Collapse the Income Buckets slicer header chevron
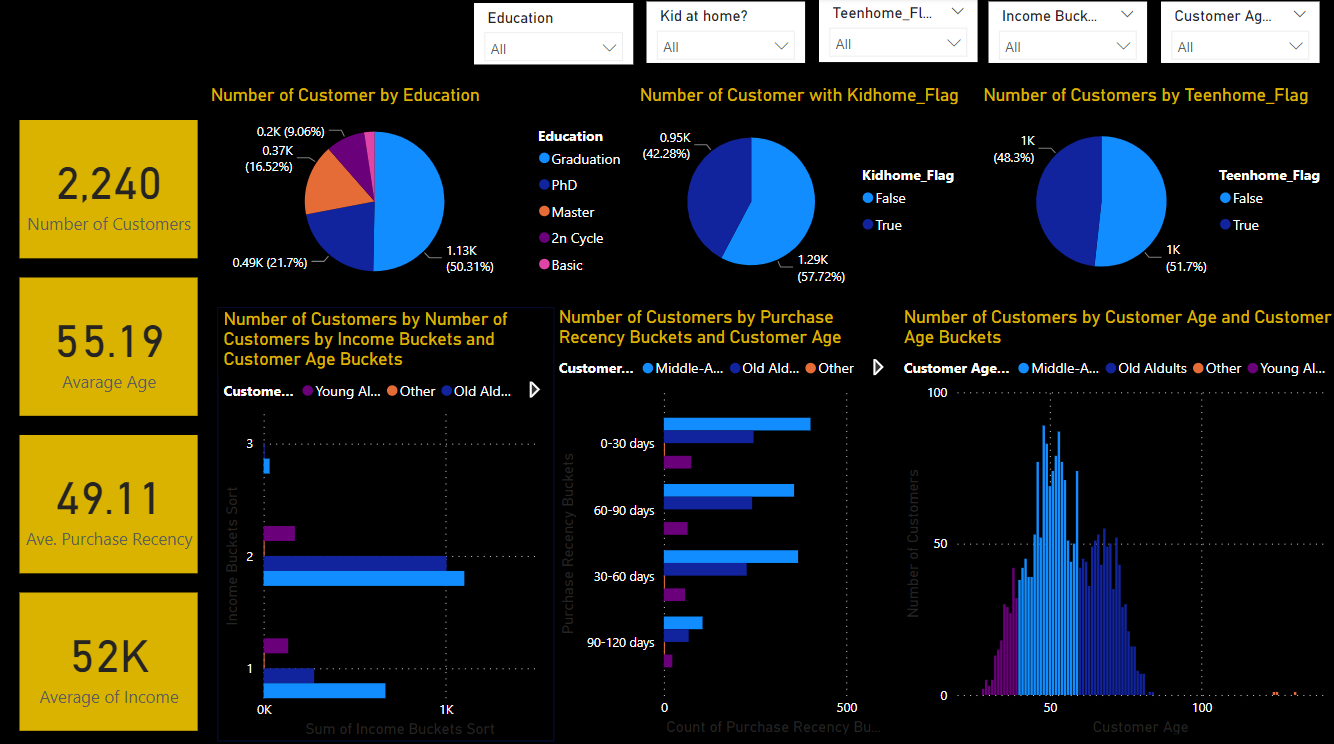The image size is (1334, 744). [1127, 15]
